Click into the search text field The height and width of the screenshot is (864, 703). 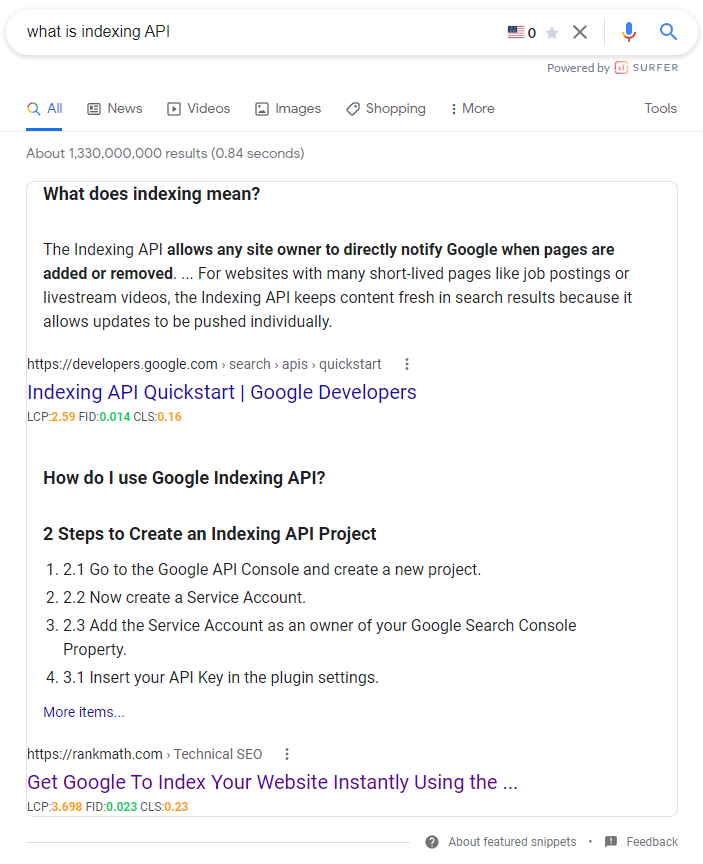[259, 31]
